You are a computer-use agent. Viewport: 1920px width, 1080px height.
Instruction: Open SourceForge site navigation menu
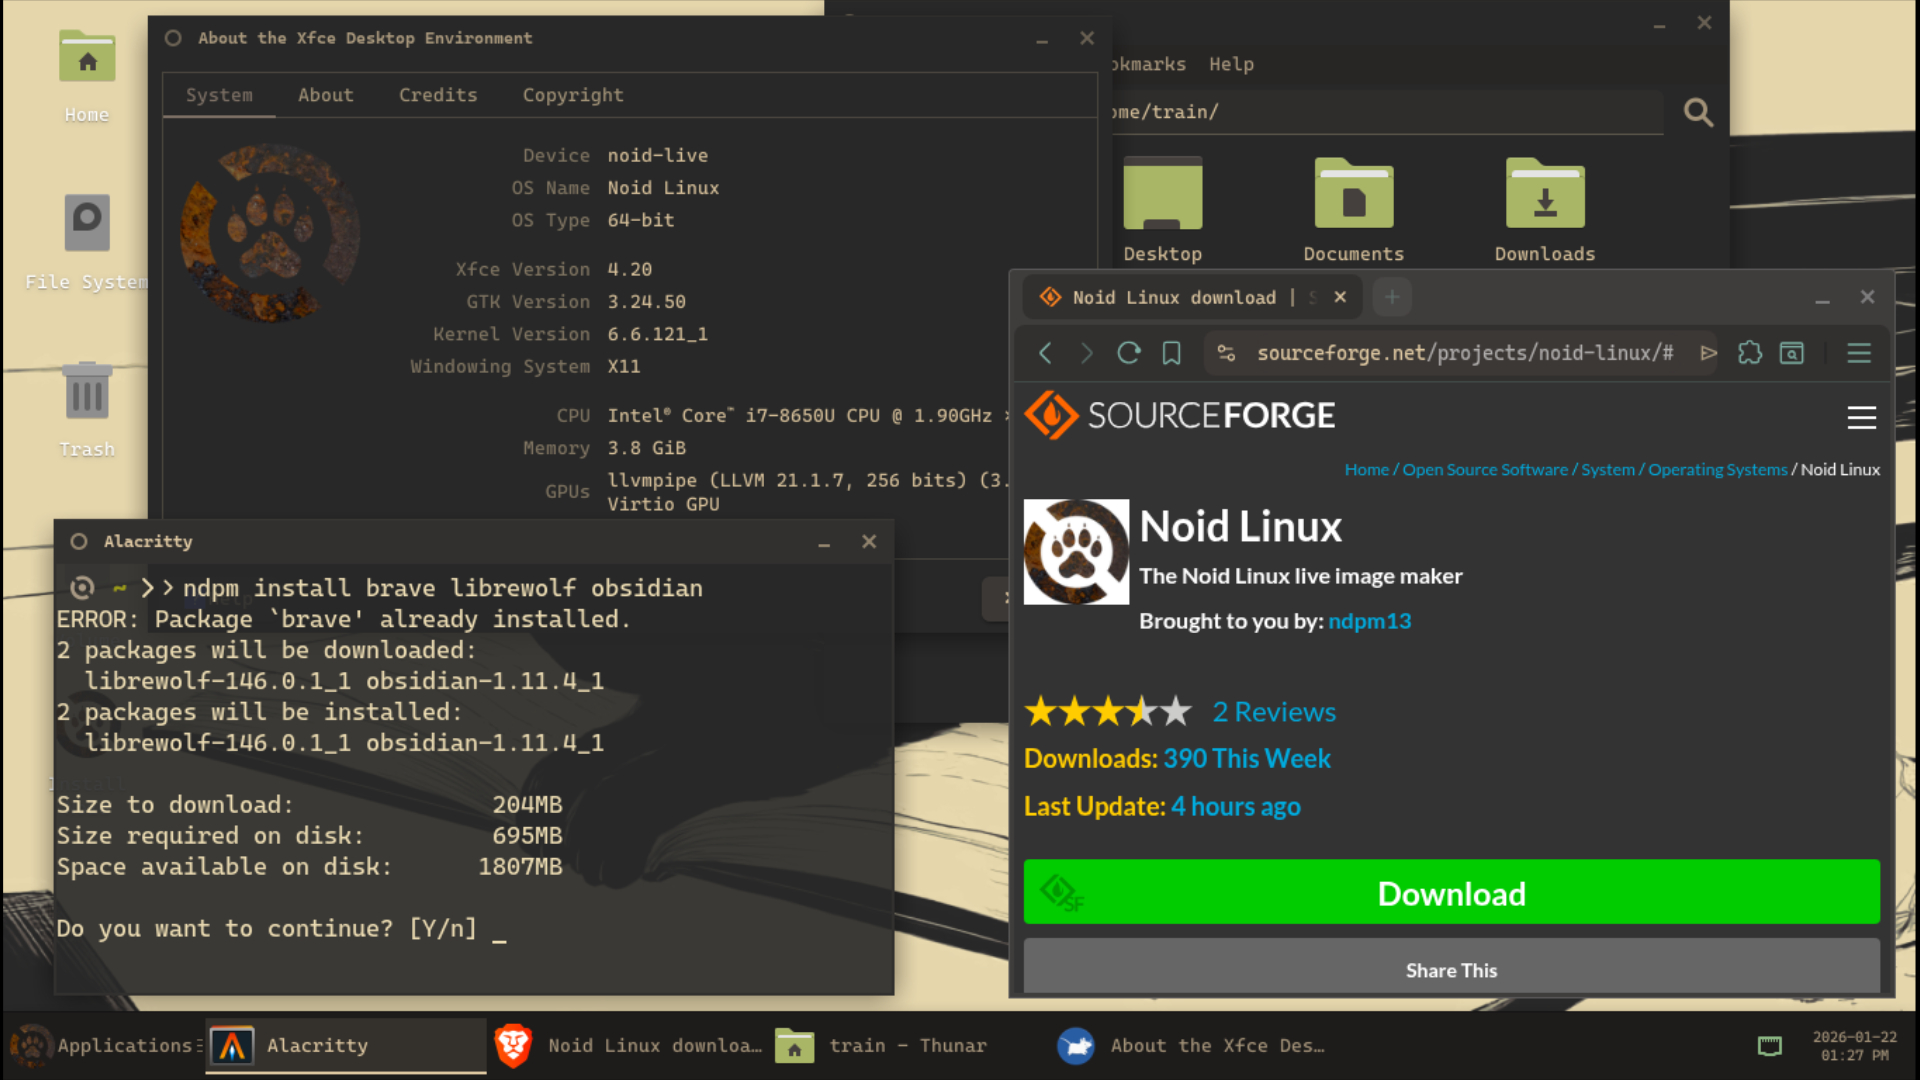(x=1861, y=418)
